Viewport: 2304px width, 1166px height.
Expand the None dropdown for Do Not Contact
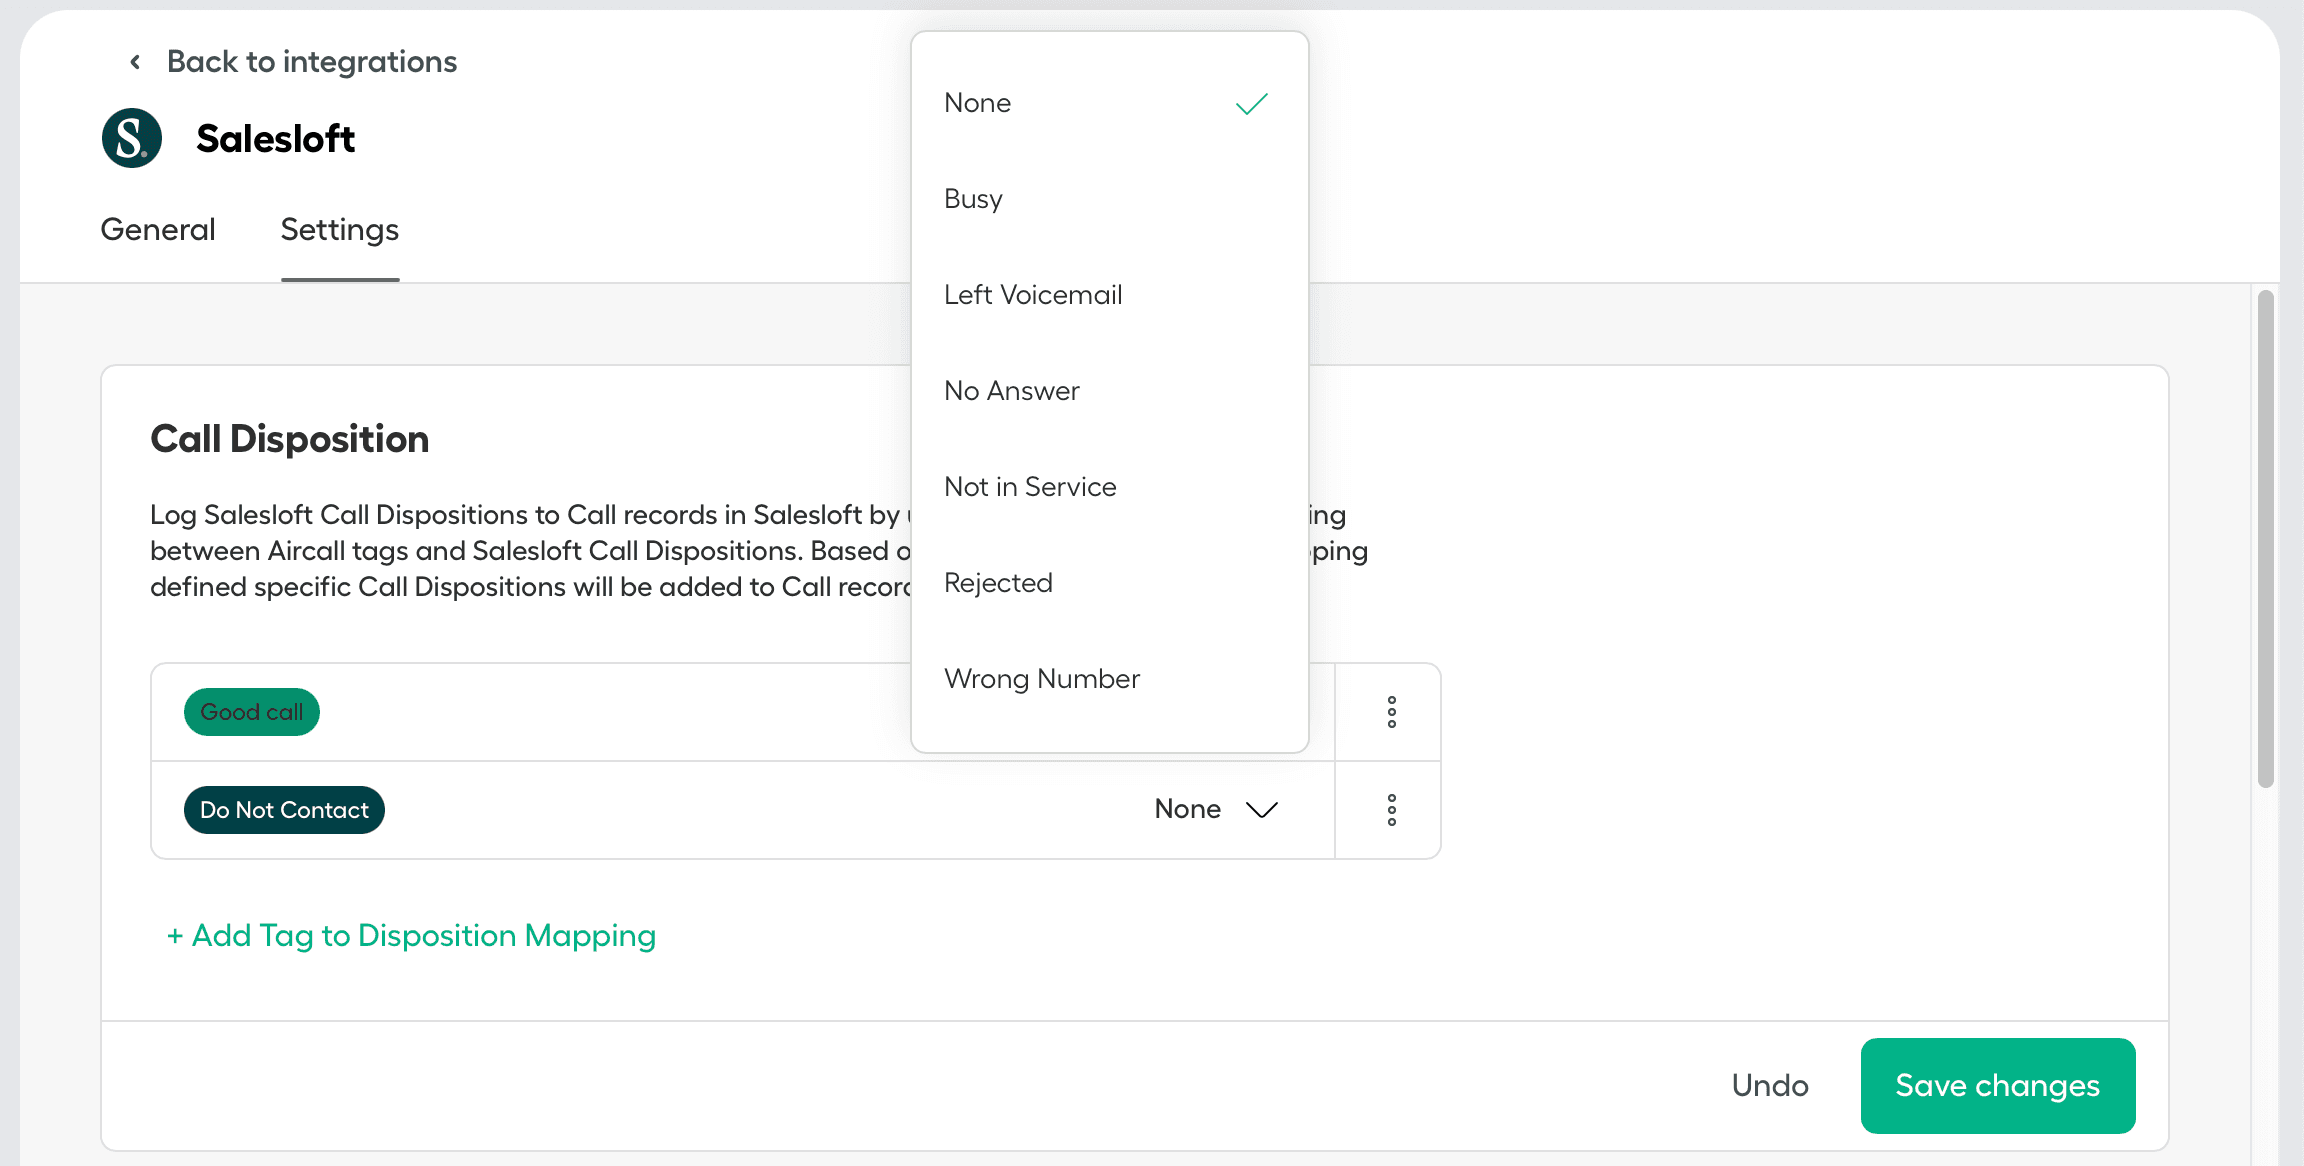coord(1217,809)
